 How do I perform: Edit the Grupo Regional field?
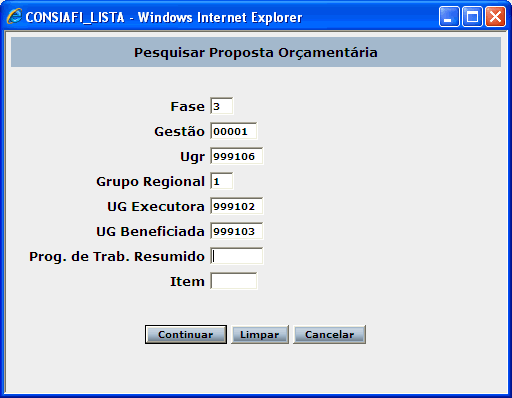coord(222,181)
